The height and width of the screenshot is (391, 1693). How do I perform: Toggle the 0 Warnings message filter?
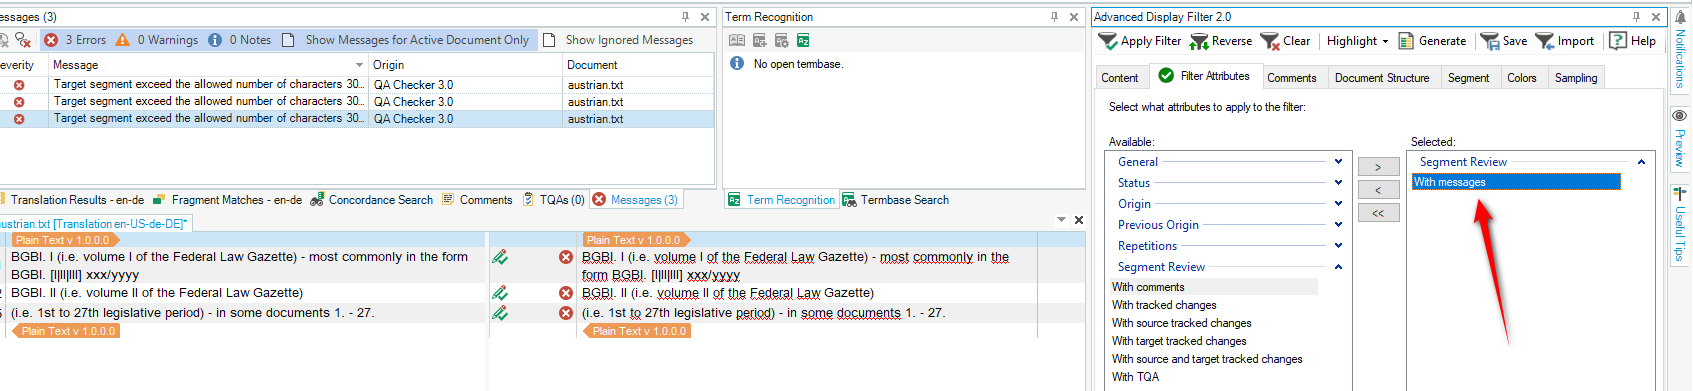coord(156,40)
